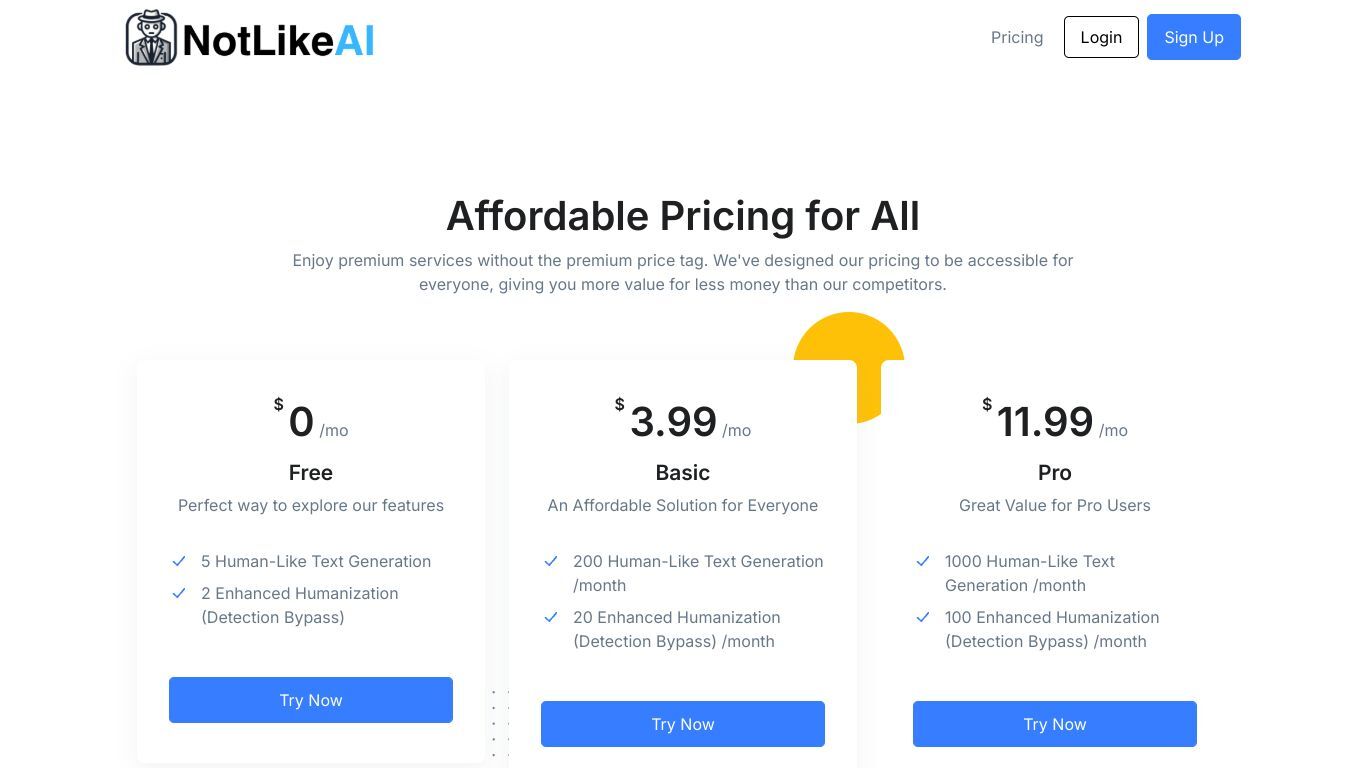
Task: Open the Pricing navigation link
Action: (x=1017, y=37)
